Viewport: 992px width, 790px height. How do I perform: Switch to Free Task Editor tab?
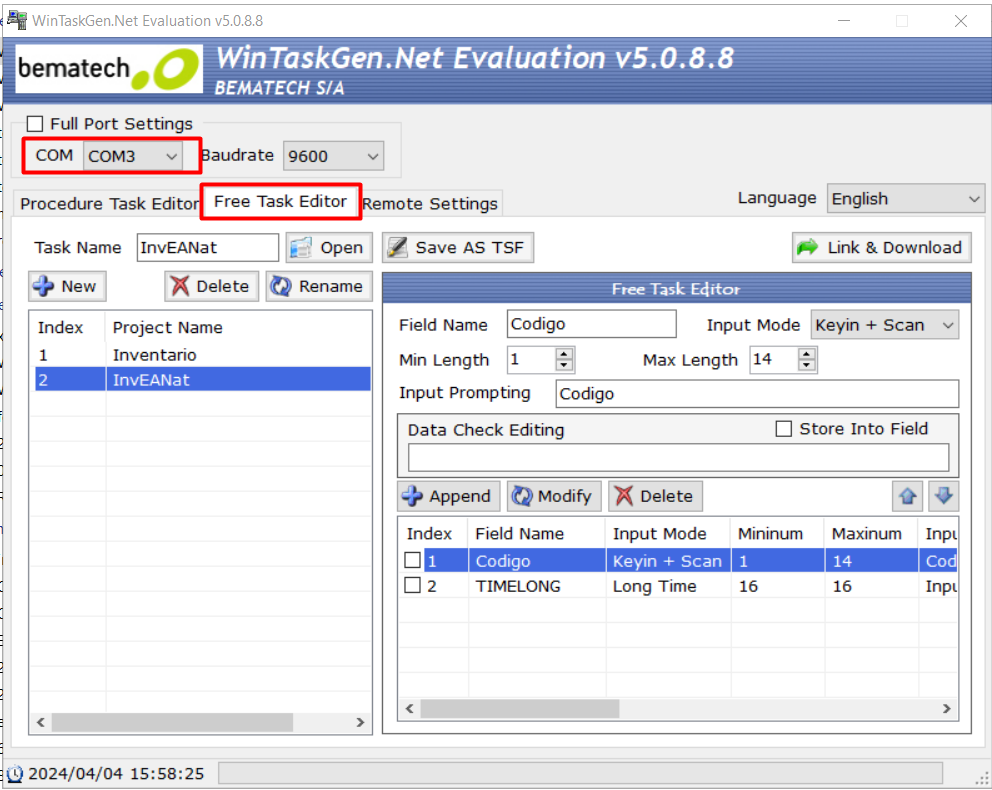click(x=280, y=202)
